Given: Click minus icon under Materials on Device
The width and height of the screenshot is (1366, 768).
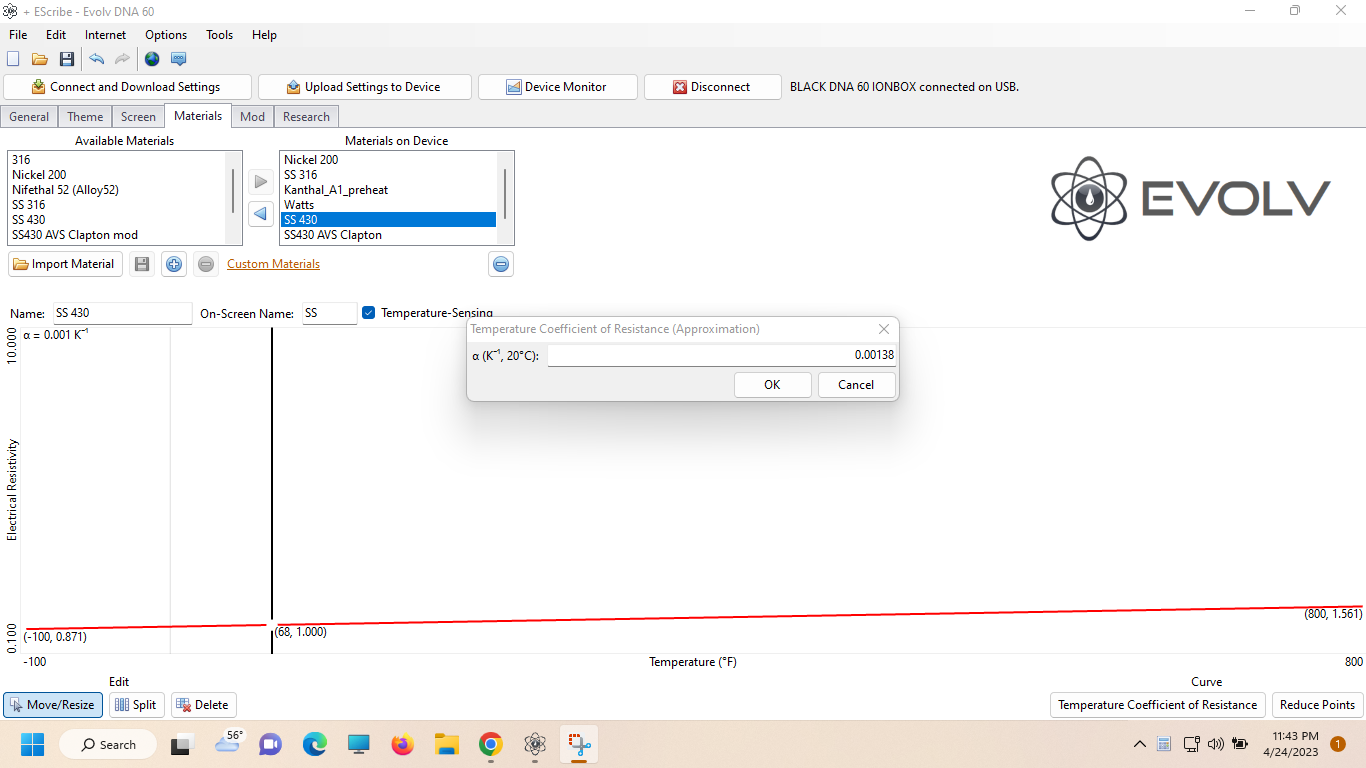Looking at the screenshot, I should coord(501,264).
